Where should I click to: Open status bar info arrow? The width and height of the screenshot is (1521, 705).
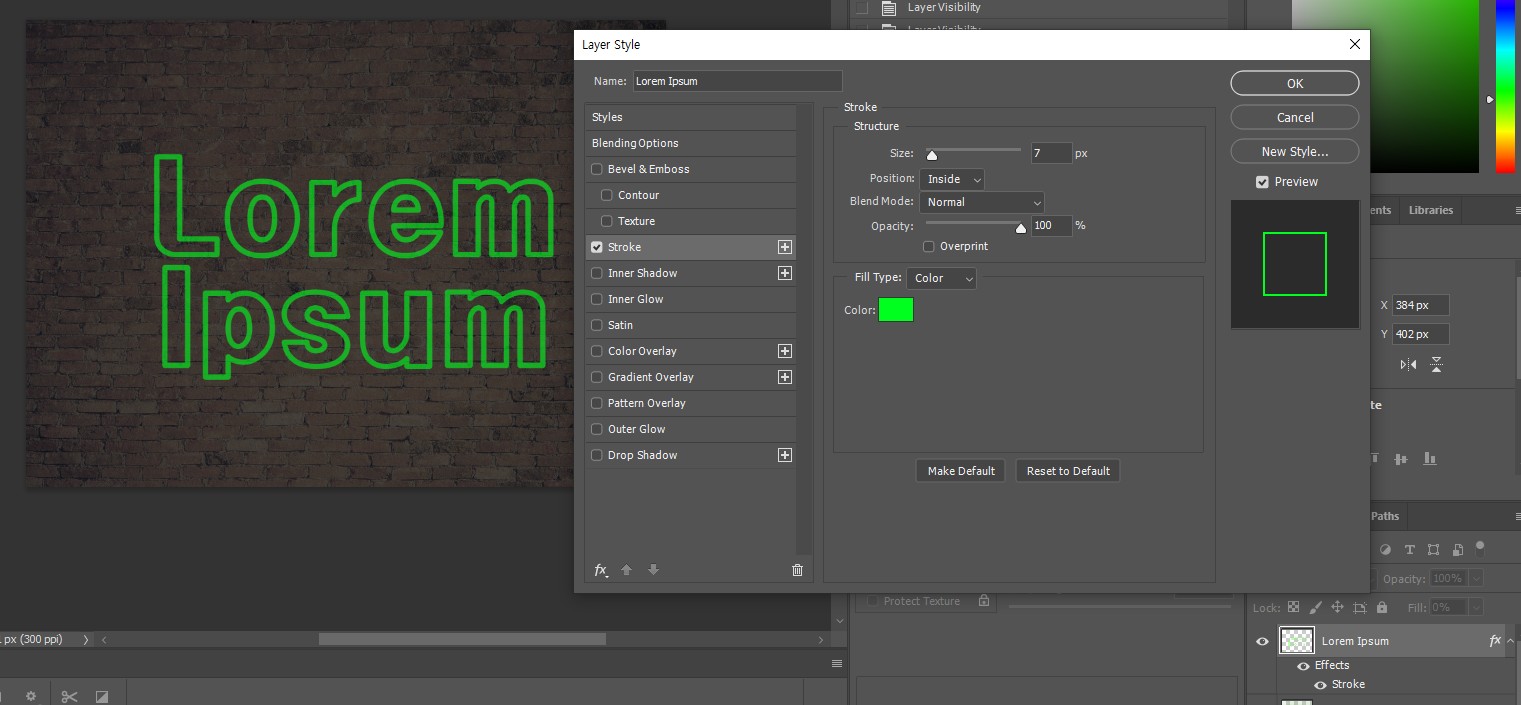tap(85, 639)
